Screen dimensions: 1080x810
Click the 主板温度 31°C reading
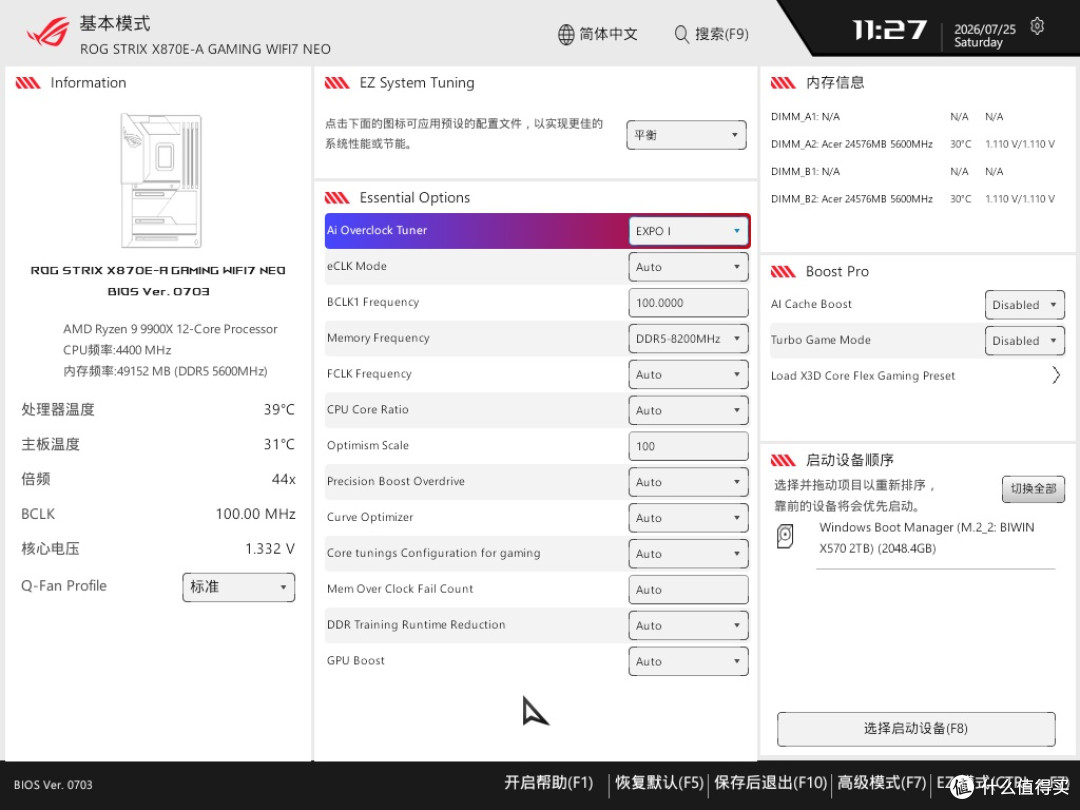(158, 444)
